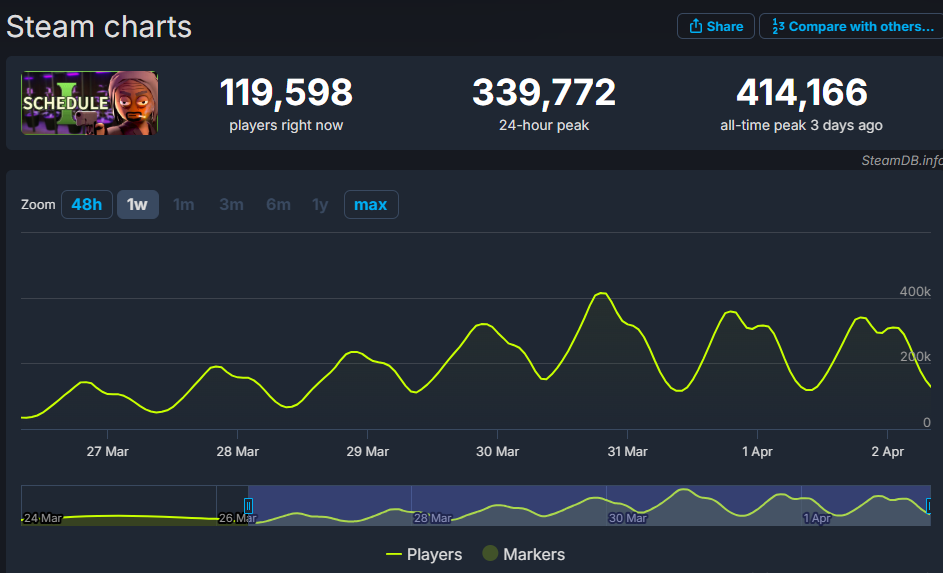Choose the 1m zoom option
Screen dimensions: 943x573
tap(183, 204)
